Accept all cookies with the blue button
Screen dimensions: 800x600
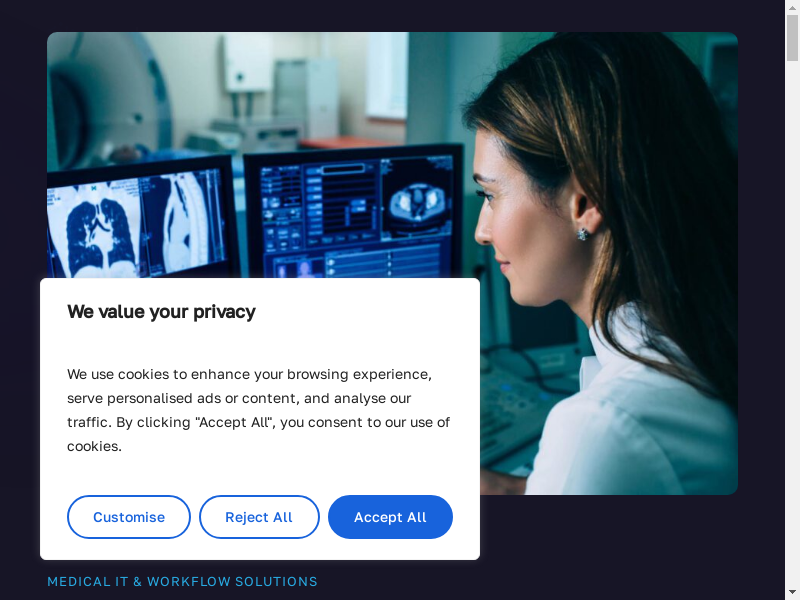390,517
